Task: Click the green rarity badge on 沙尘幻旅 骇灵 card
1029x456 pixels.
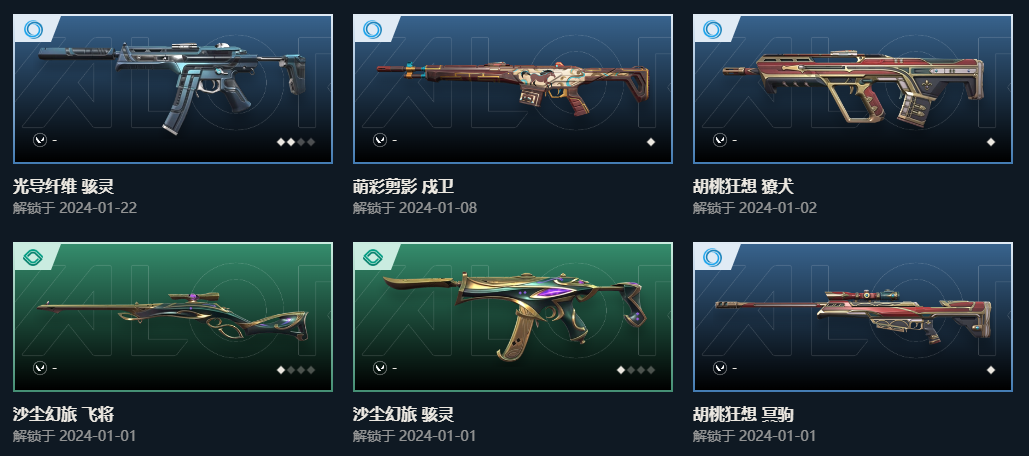Action: (x=373, y=257)
